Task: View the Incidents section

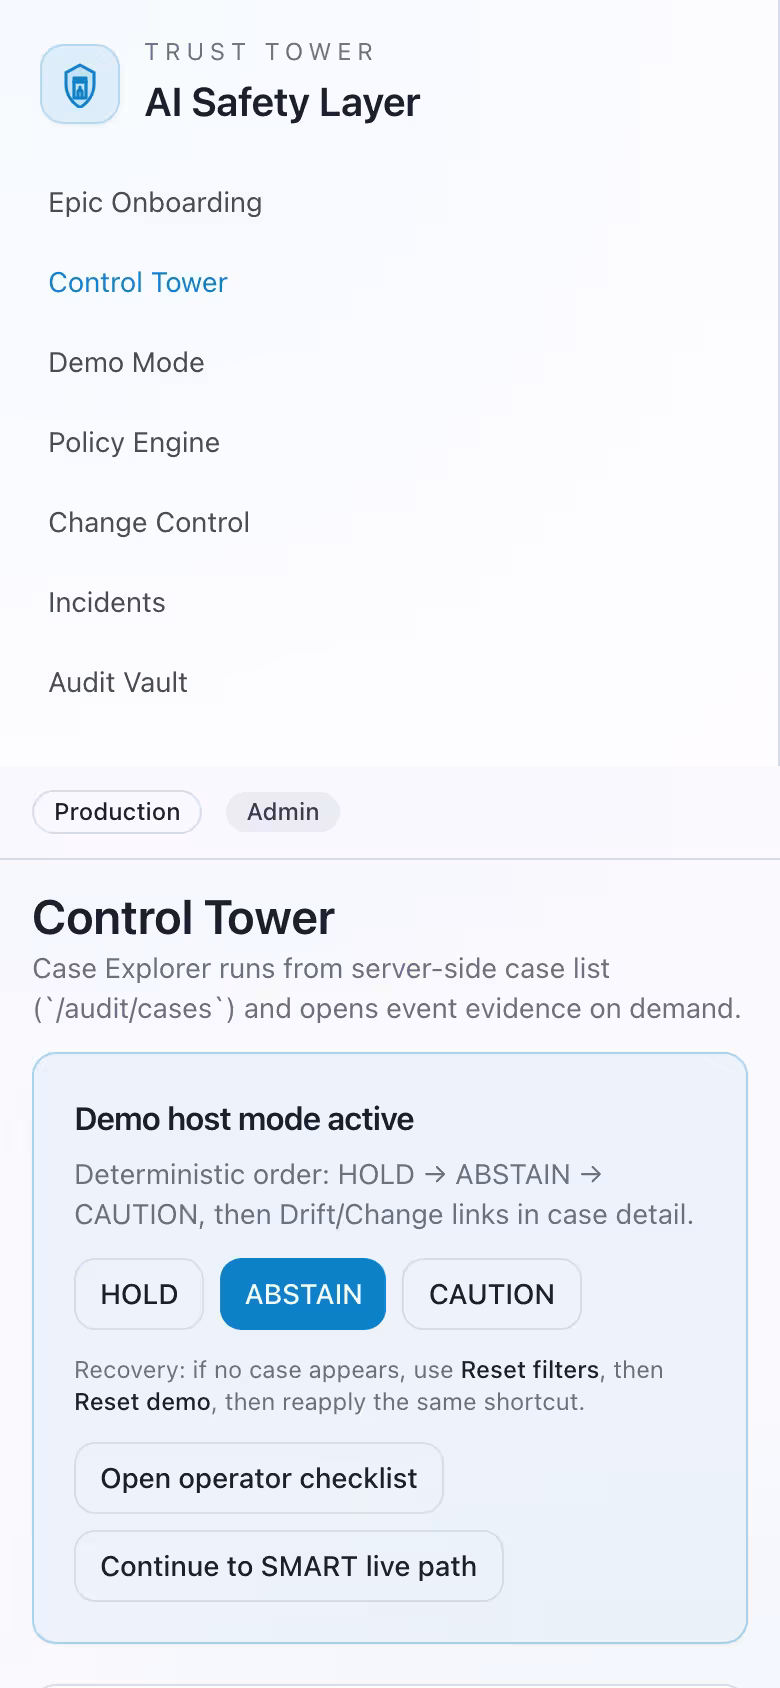Action: (x=107, y=602)
